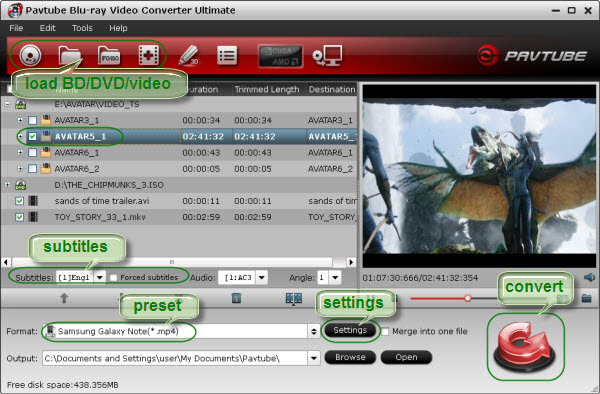This screenshot has width=600, height=394.
Task: Open the Subtitles dropdown
Action: 100,277
